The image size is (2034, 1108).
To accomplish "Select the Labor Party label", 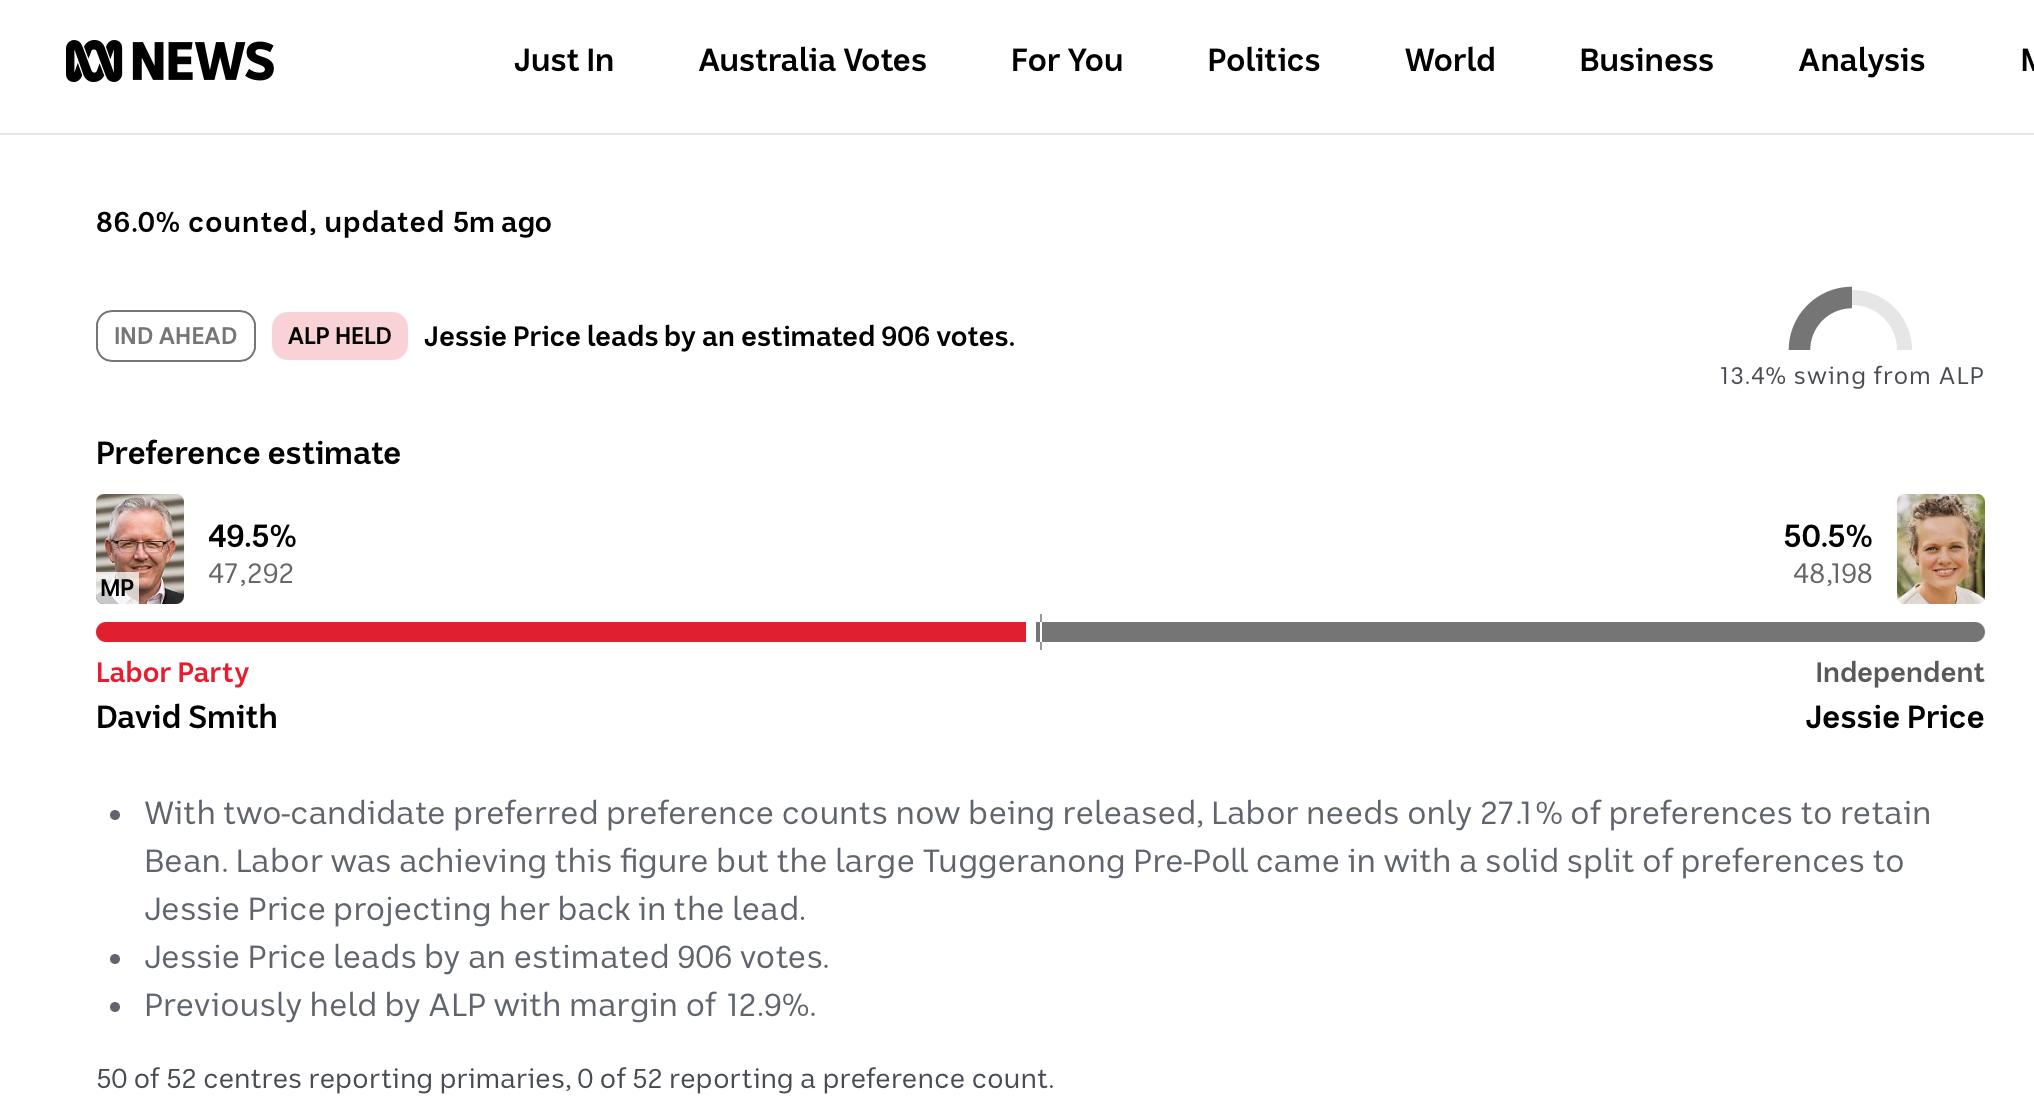I will [172, 673].
